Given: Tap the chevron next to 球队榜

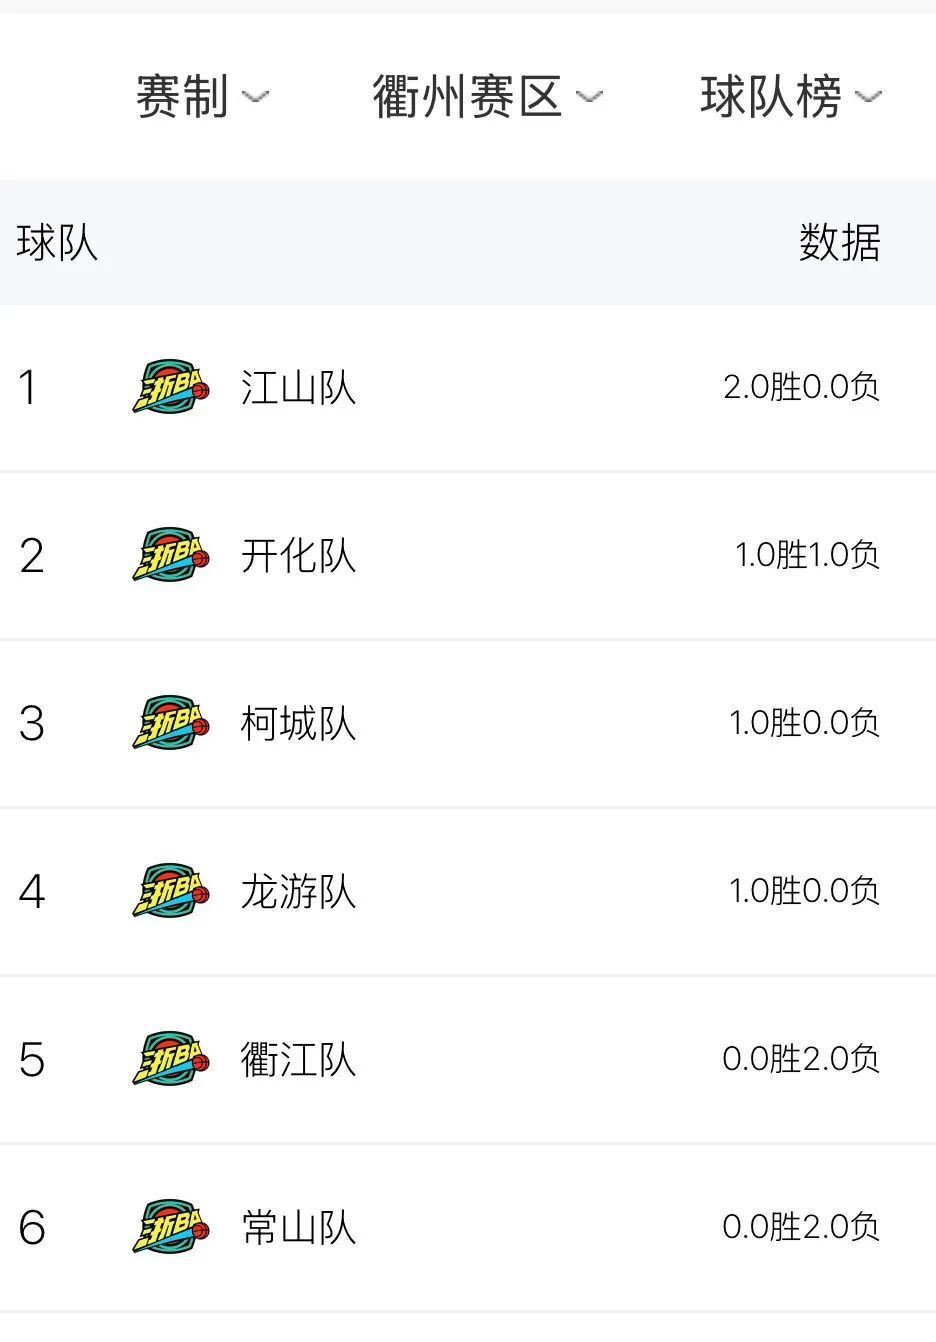Looking at the screenshot, I should (868, 97).
